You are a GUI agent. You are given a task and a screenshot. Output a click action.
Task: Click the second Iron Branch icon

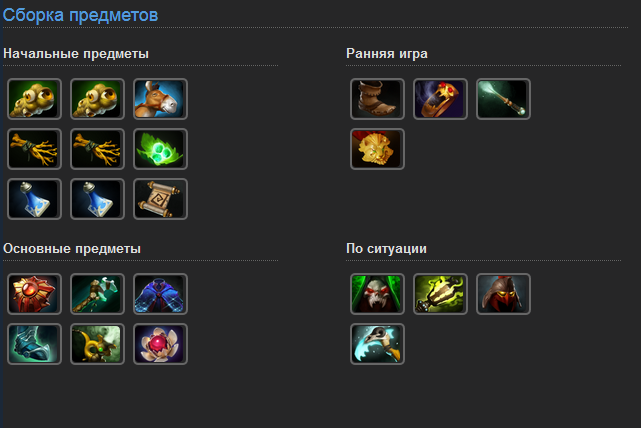point(97,149)
